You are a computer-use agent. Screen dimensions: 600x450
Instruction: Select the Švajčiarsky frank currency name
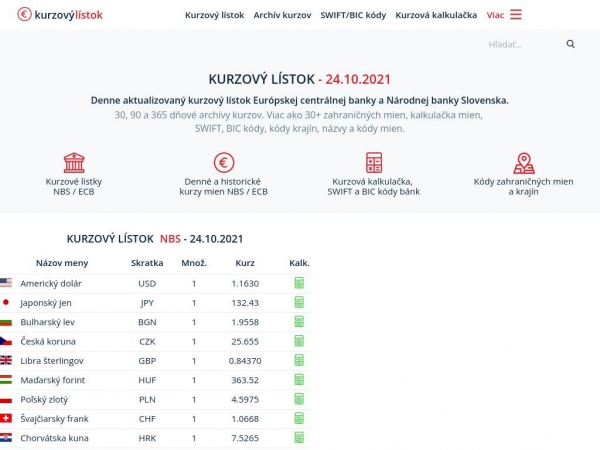pos(54,419)
